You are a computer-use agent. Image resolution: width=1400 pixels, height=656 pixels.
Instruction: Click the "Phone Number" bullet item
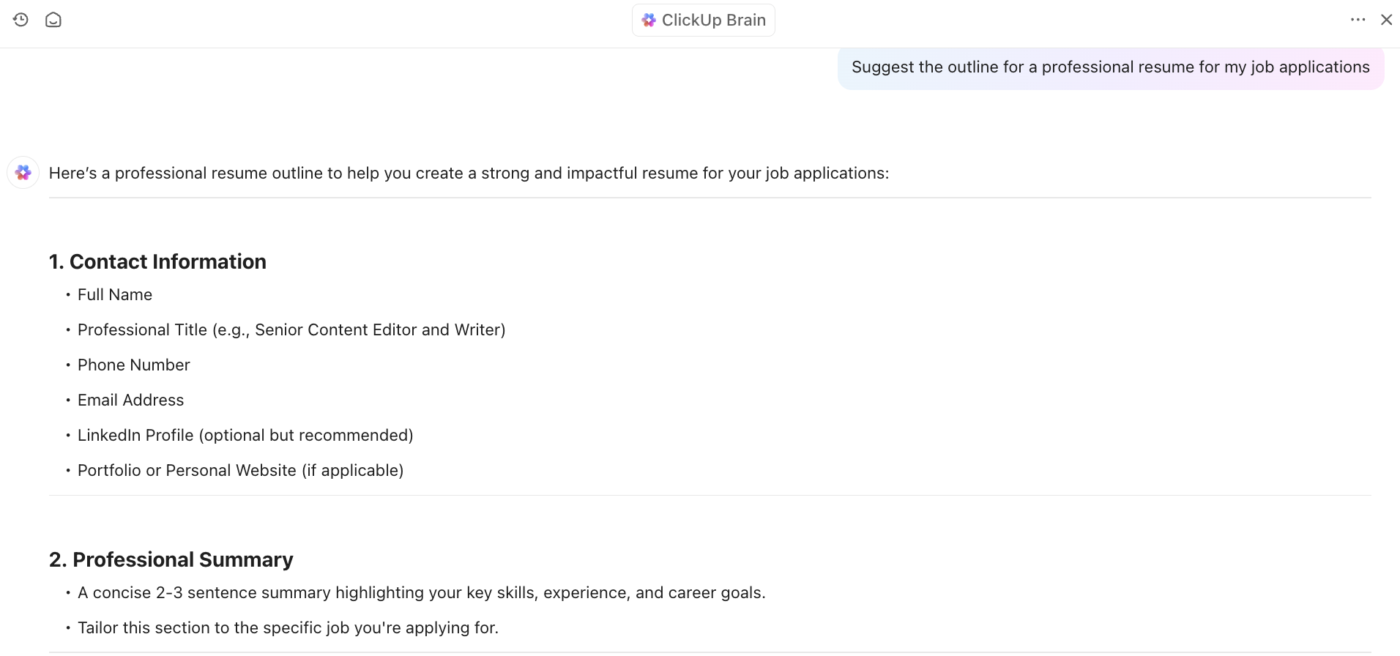coord(134,365)
